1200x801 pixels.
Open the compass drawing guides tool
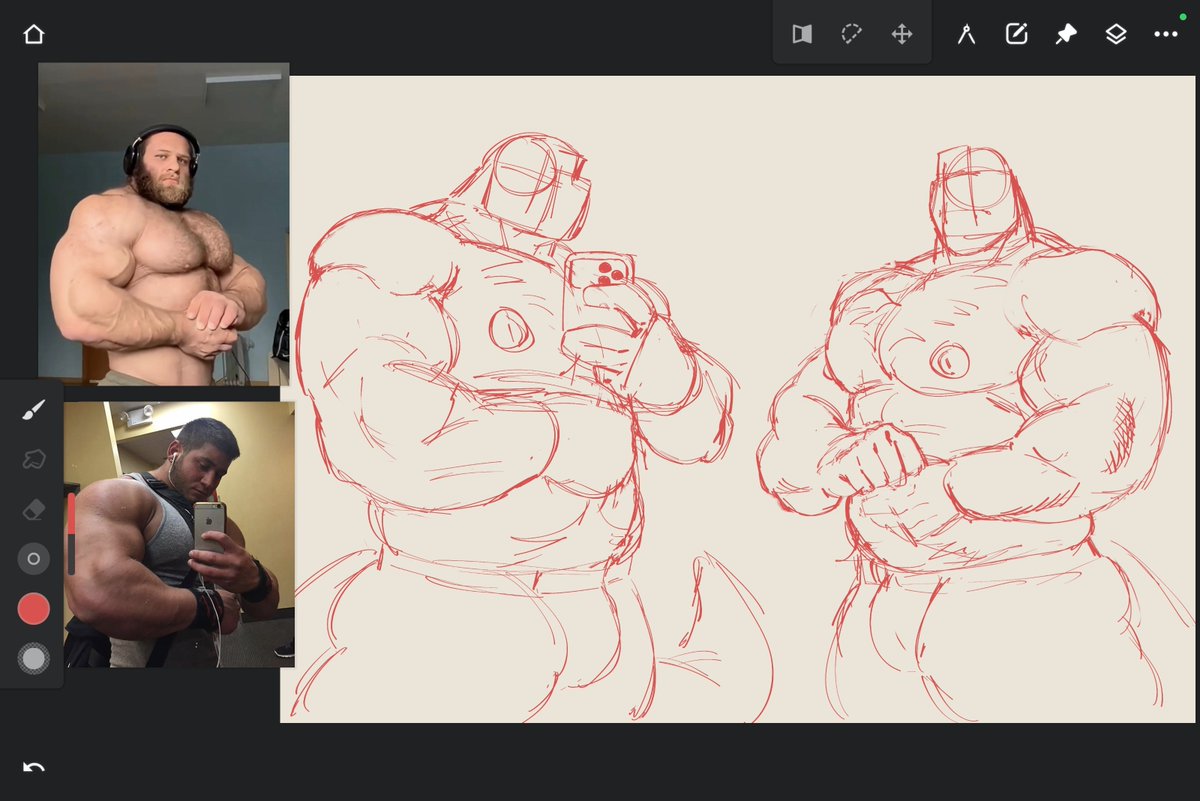pos(966,34)
